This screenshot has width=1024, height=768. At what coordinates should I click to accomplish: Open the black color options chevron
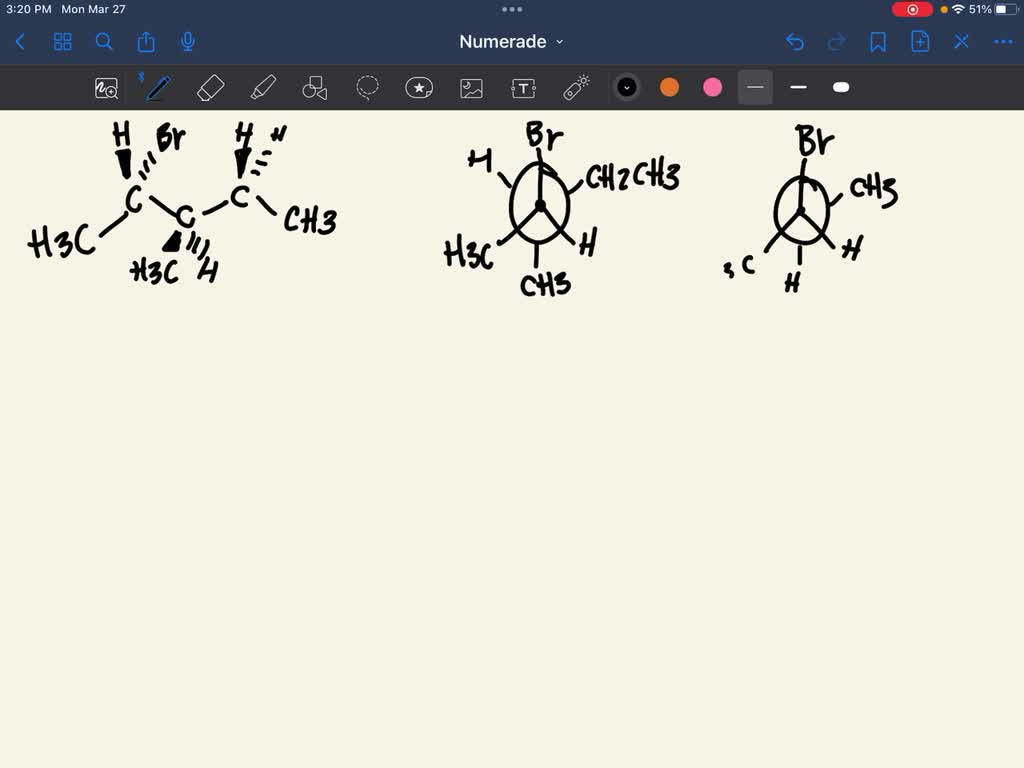(627, 87)
